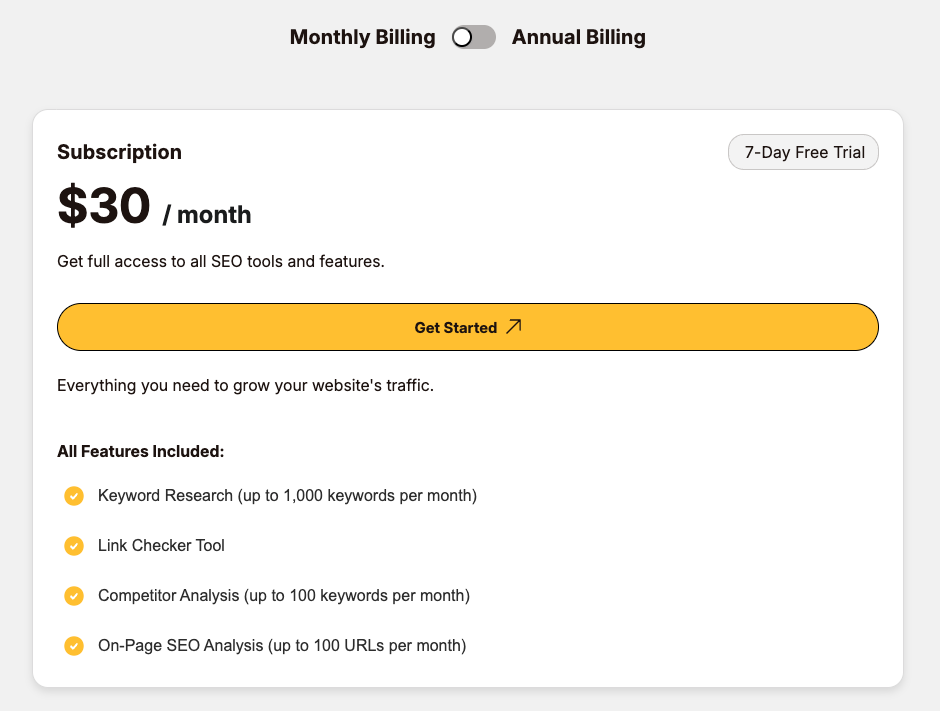Select the Link Checker Tool text

click(161, 546)
